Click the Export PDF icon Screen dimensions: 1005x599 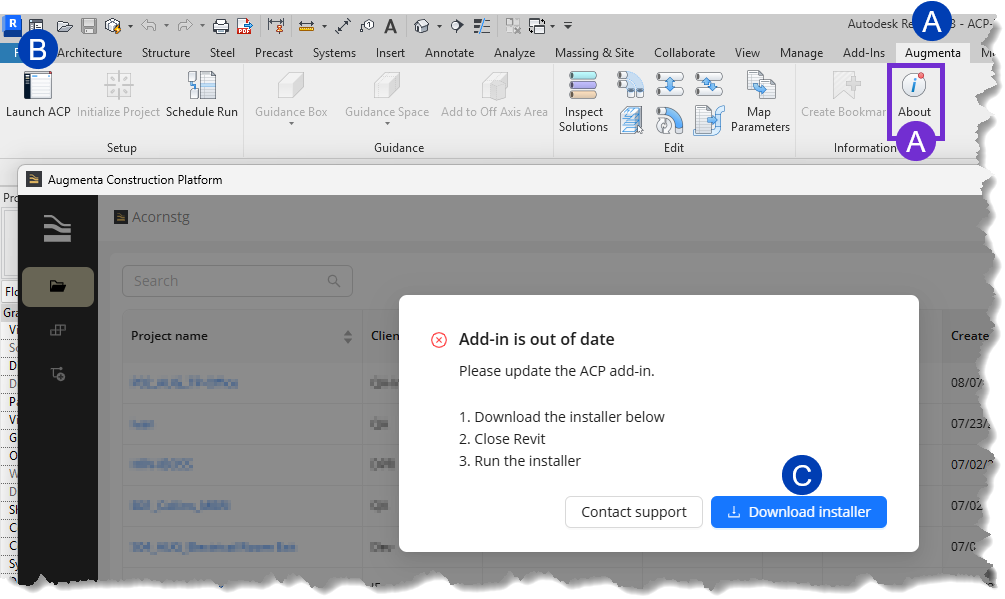244,26
